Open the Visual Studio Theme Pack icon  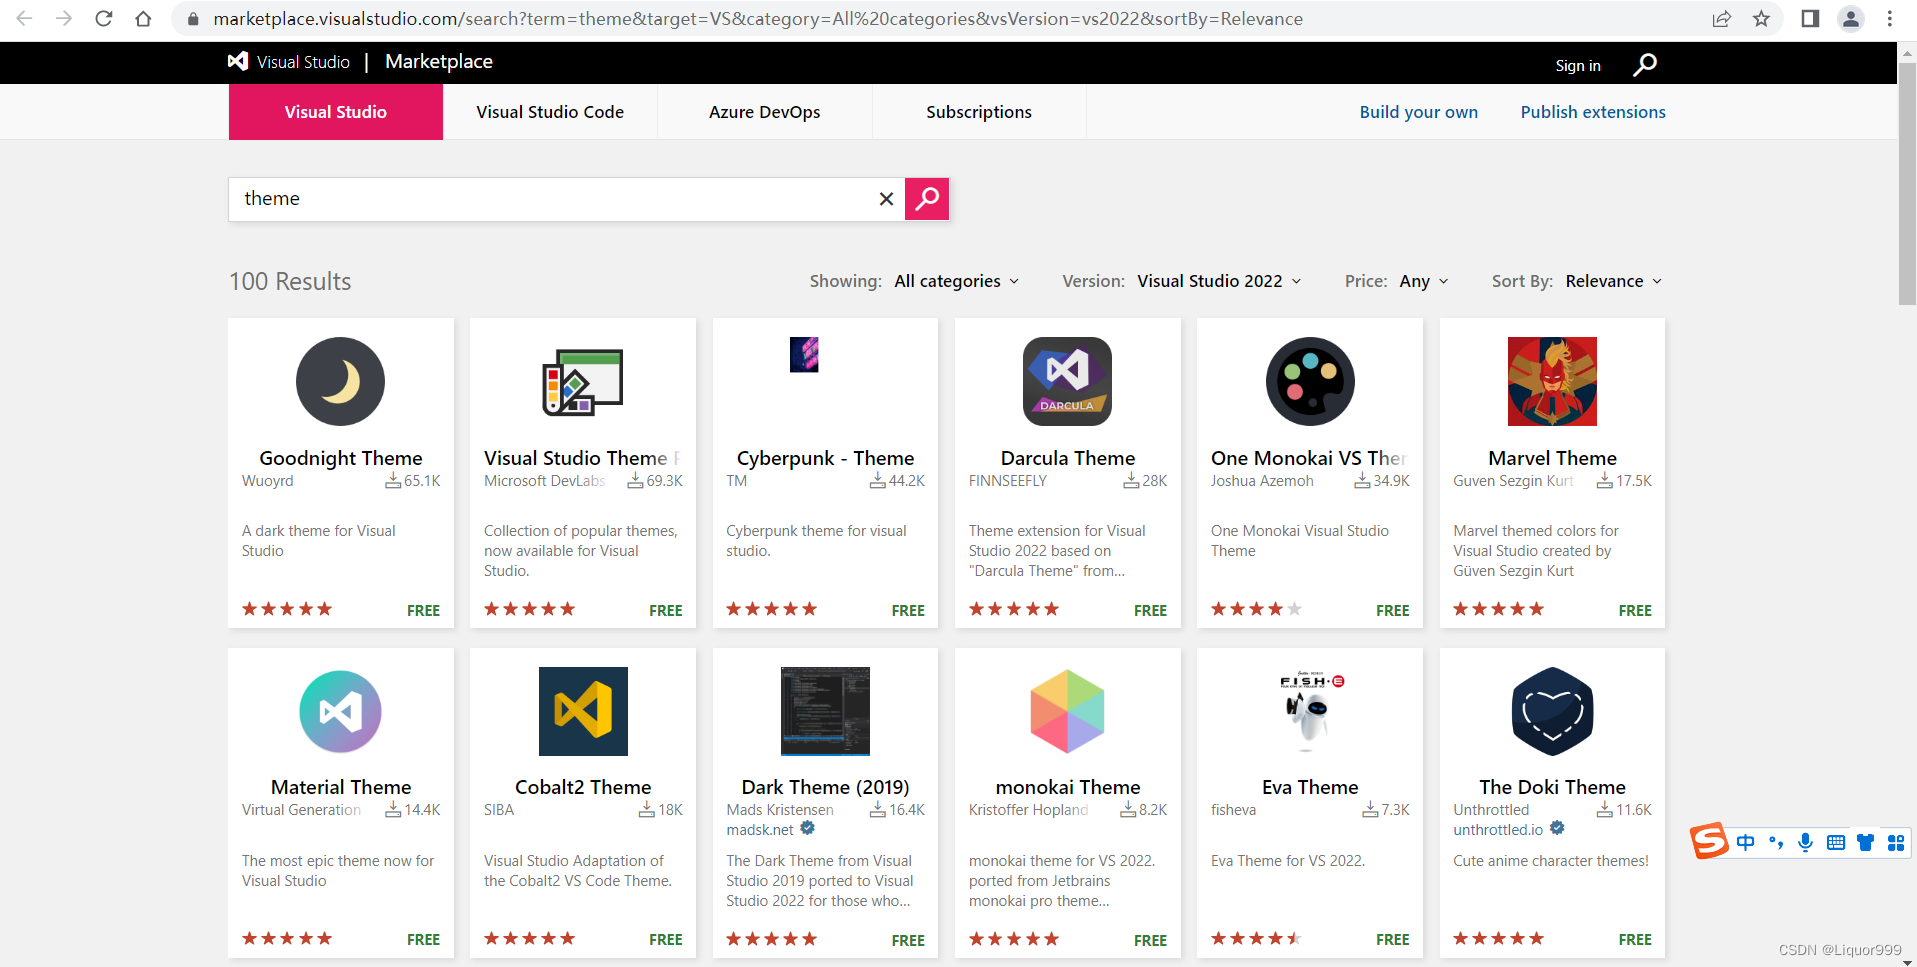click(583, 382)
